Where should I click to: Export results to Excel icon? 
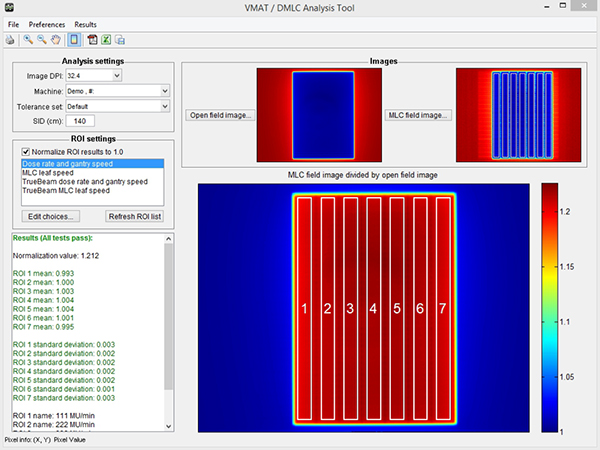[106, 40]
